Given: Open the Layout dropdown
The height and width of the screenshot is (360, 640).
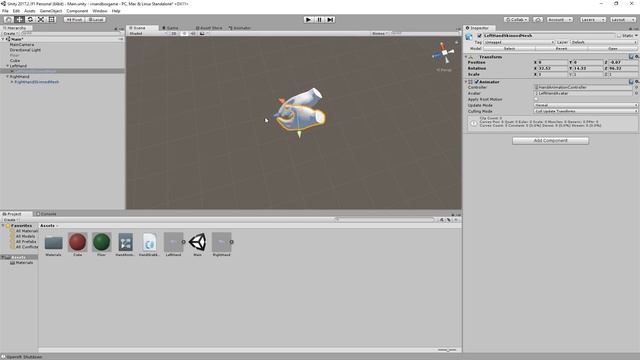Looking at the screenshot, I should (x=622, y=20).
